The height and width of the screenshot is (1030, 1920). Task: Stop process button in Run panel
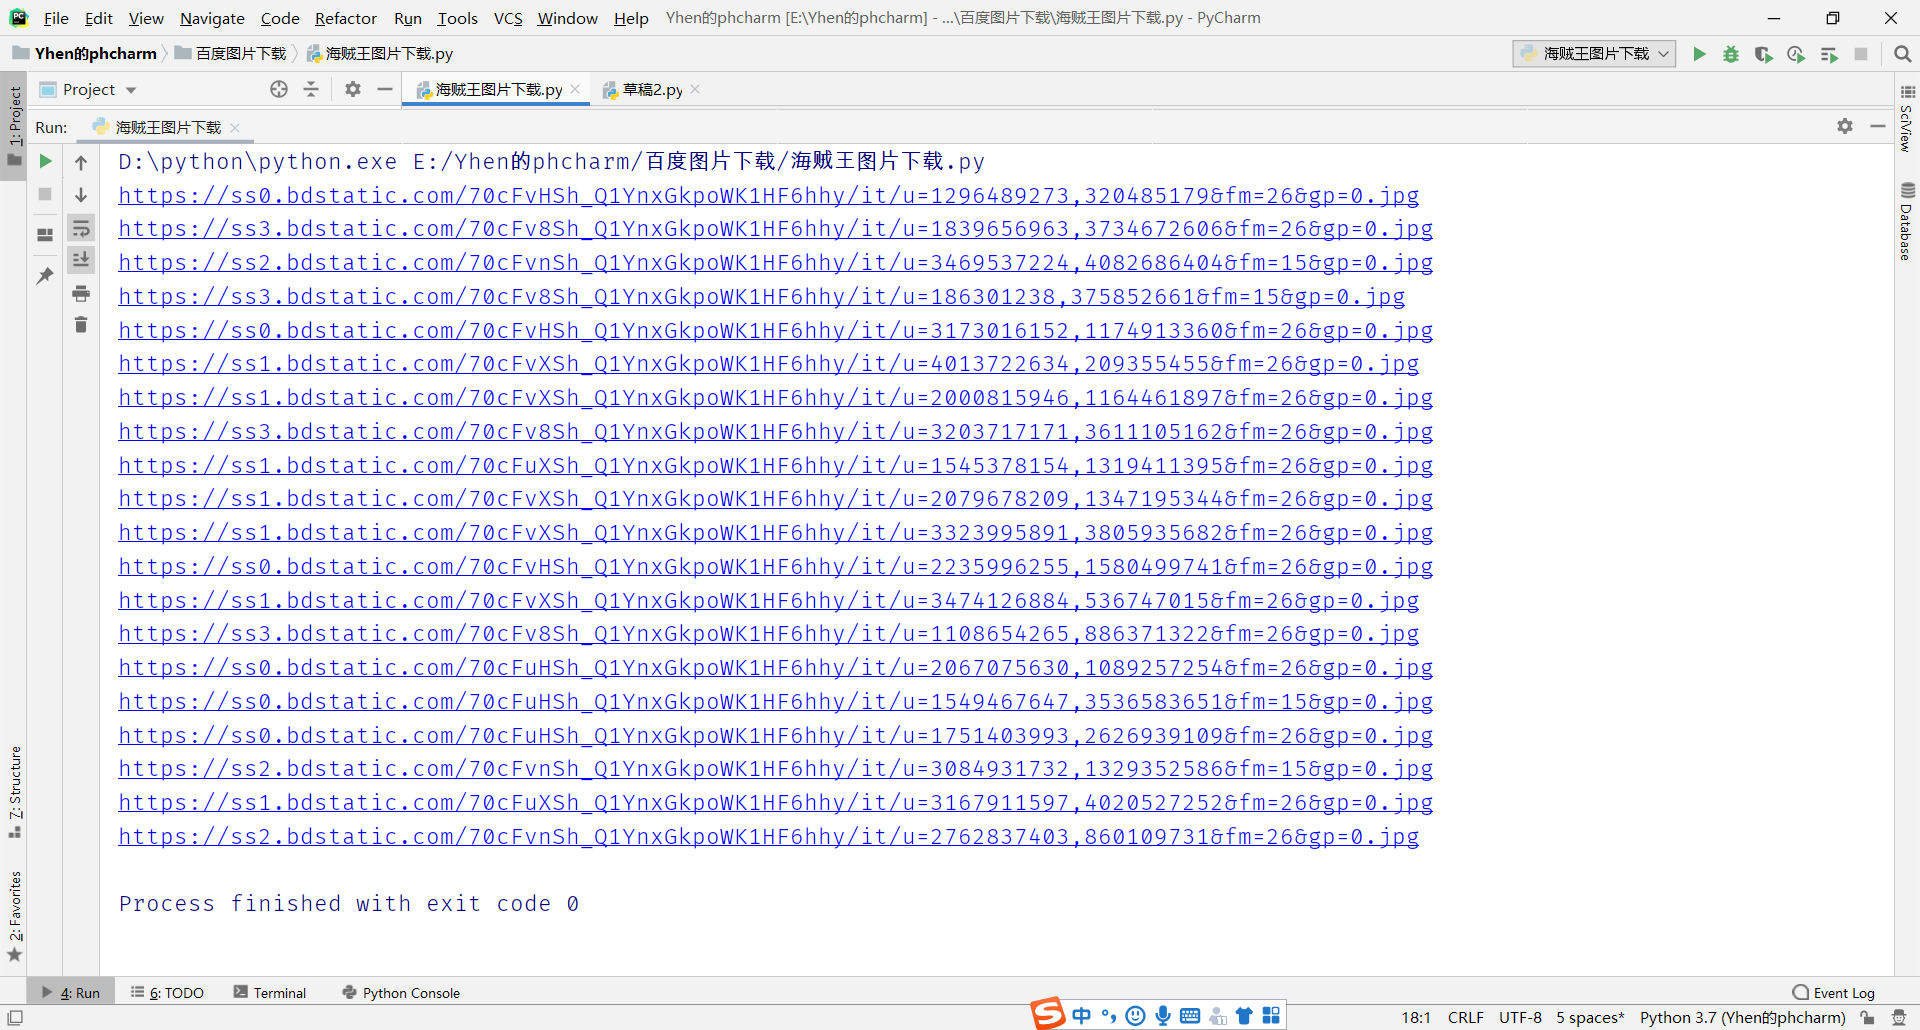tap(45, 194)
